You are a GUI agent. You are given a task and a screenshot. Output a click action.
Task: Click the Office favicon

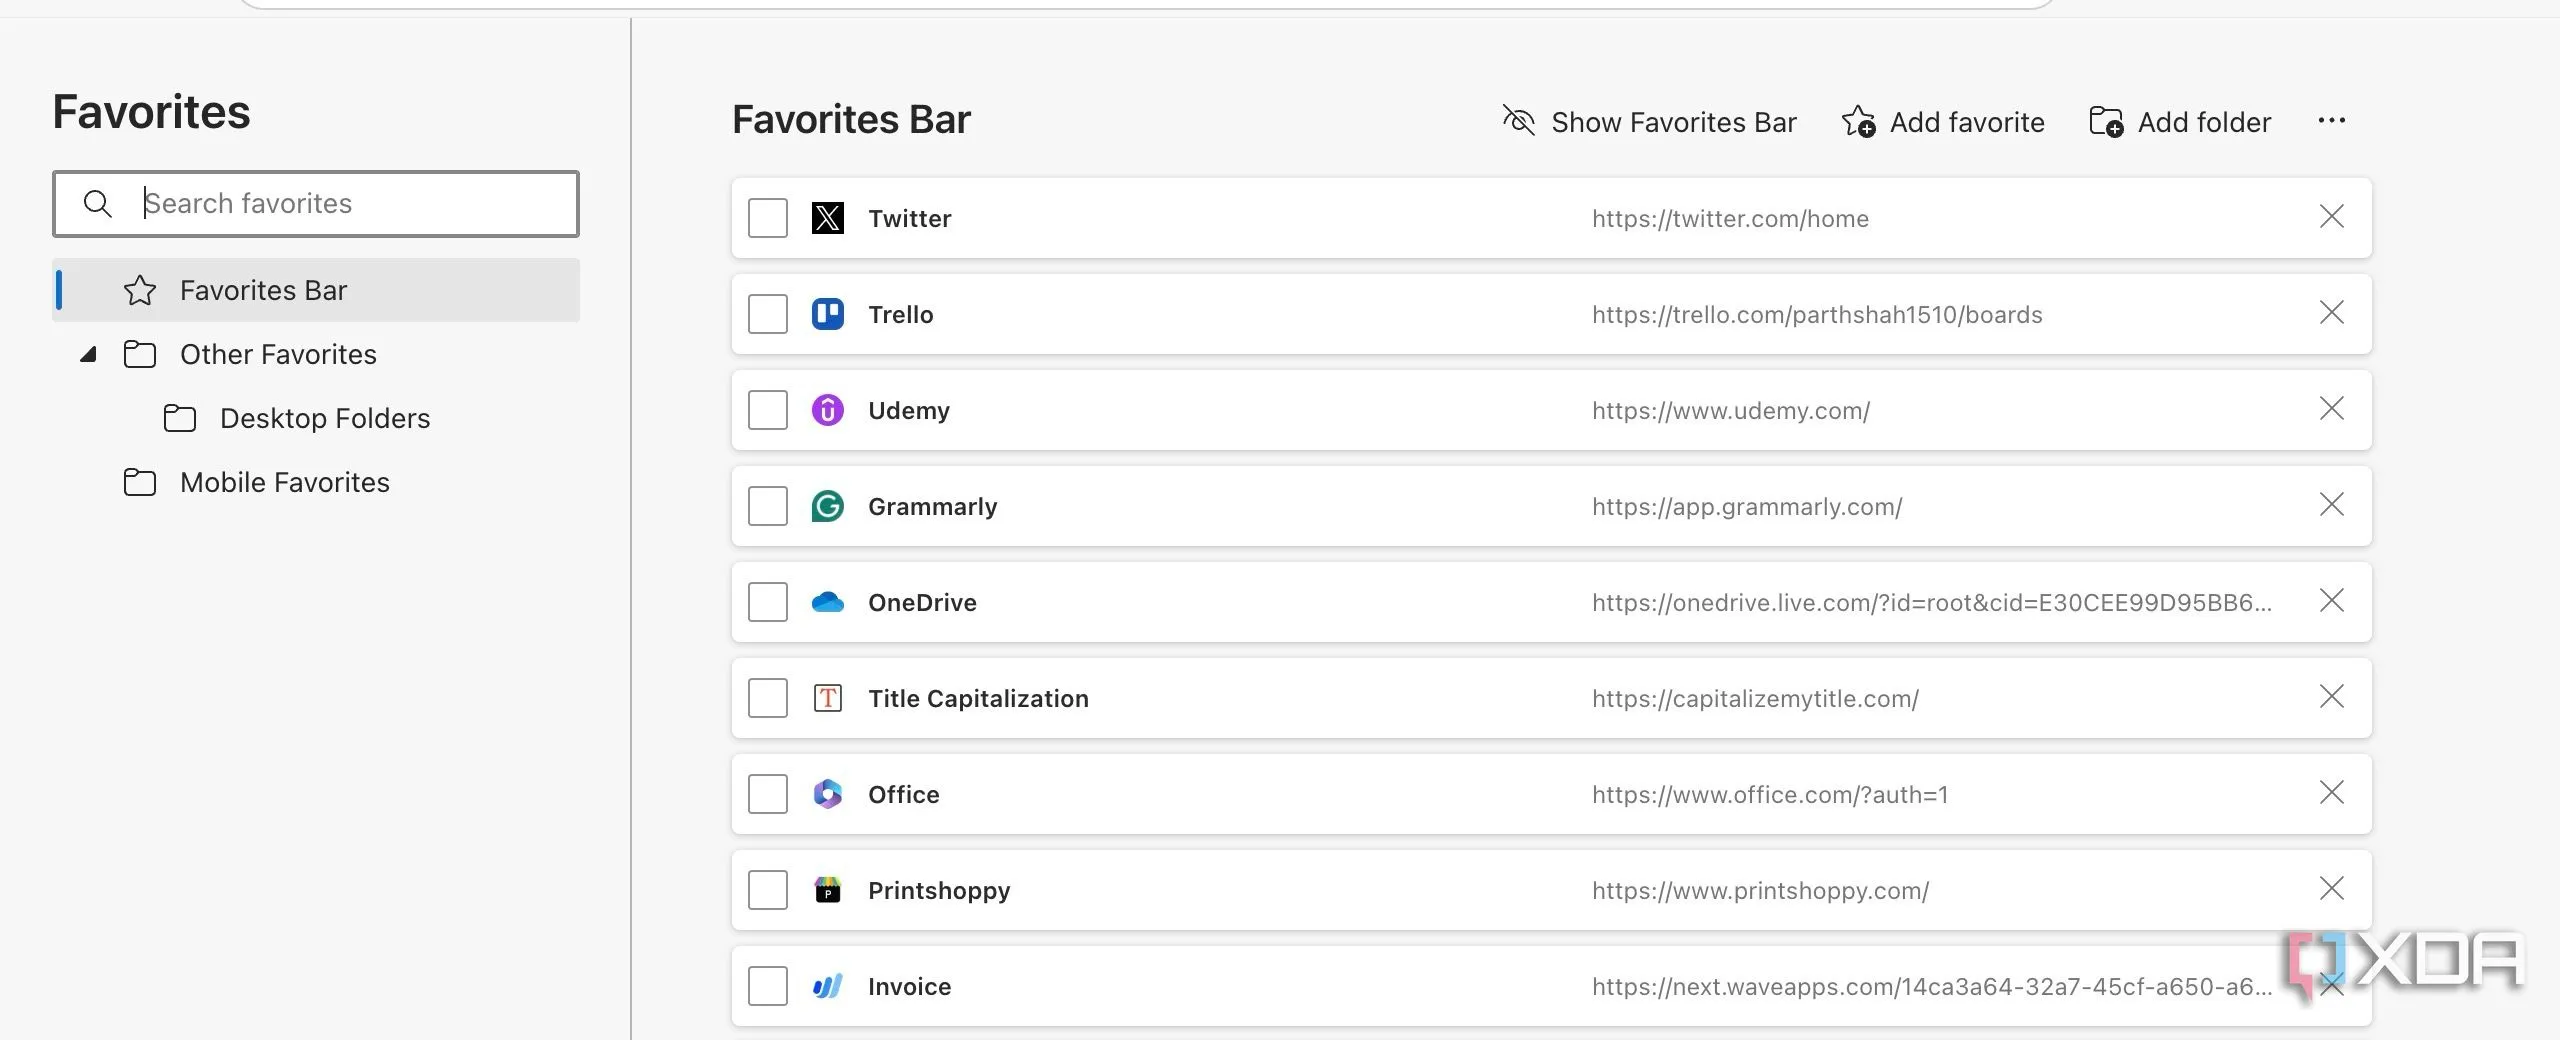coord(827,794)
